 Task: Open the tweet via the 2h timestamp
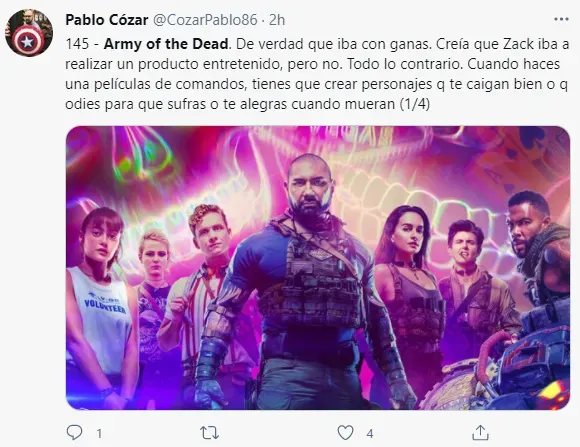coord(277,20)
